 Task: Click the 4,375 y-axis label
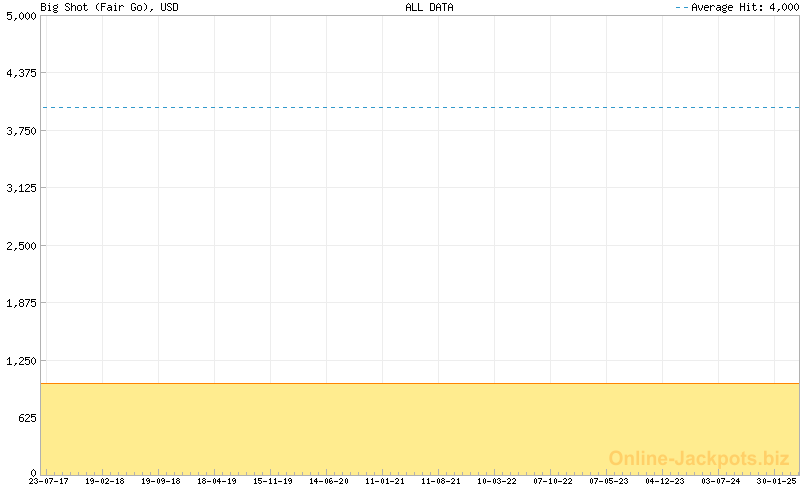[21, 73]
